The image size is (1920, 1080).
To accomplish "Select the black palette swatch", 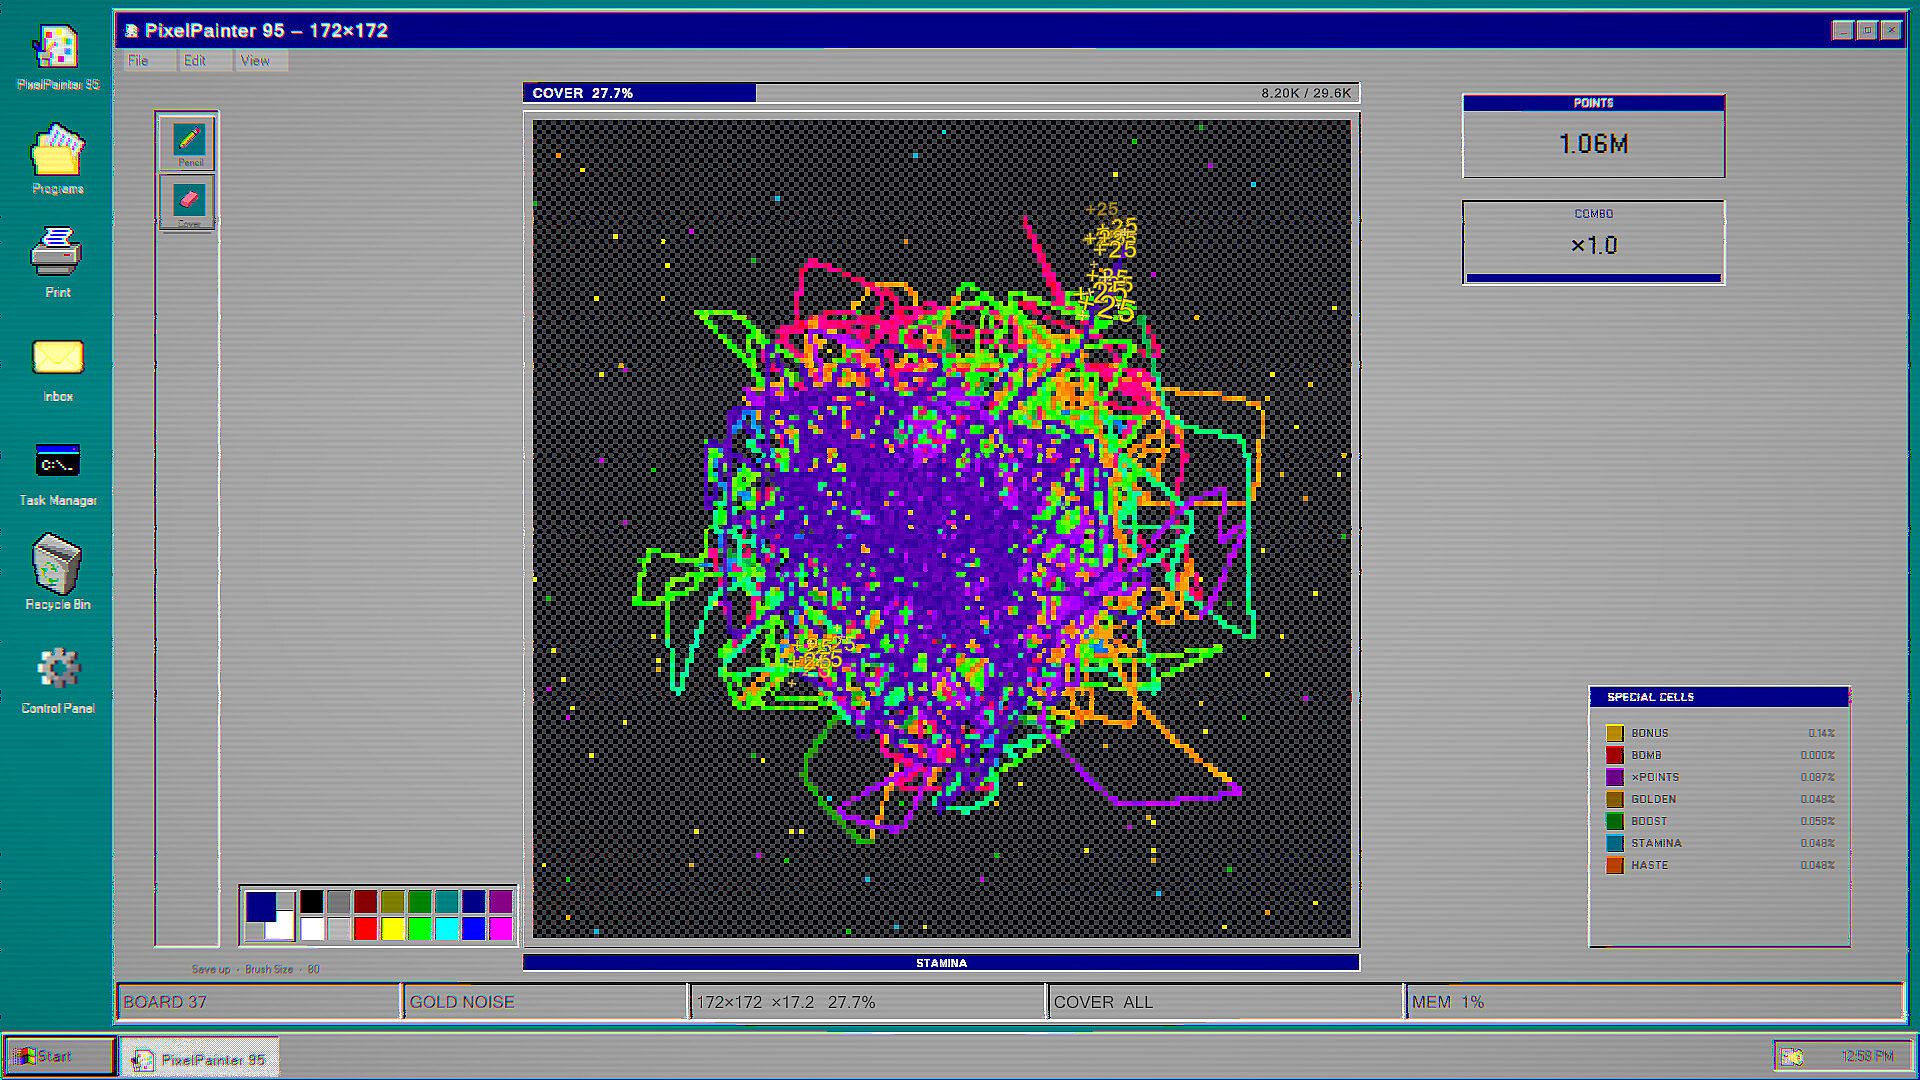I will tap(312, 902).
